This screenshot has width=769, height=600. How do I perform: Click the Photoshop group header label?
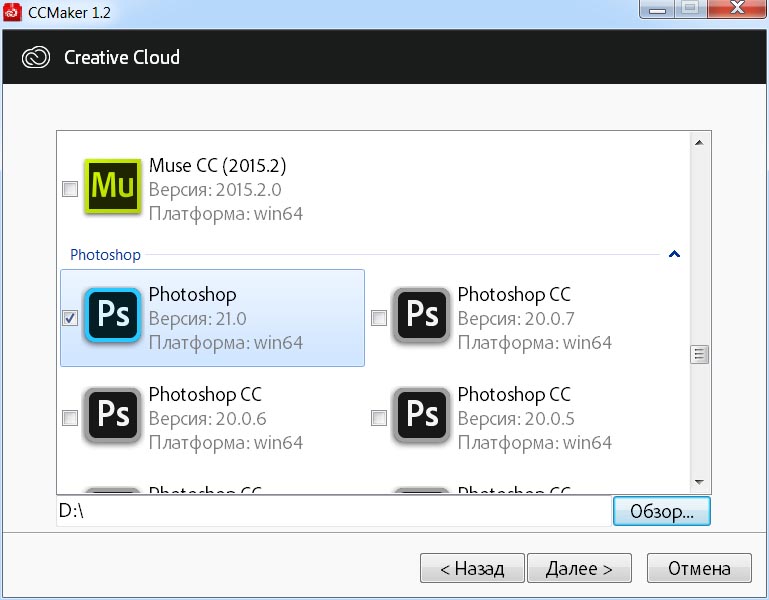tap(105, 255)
